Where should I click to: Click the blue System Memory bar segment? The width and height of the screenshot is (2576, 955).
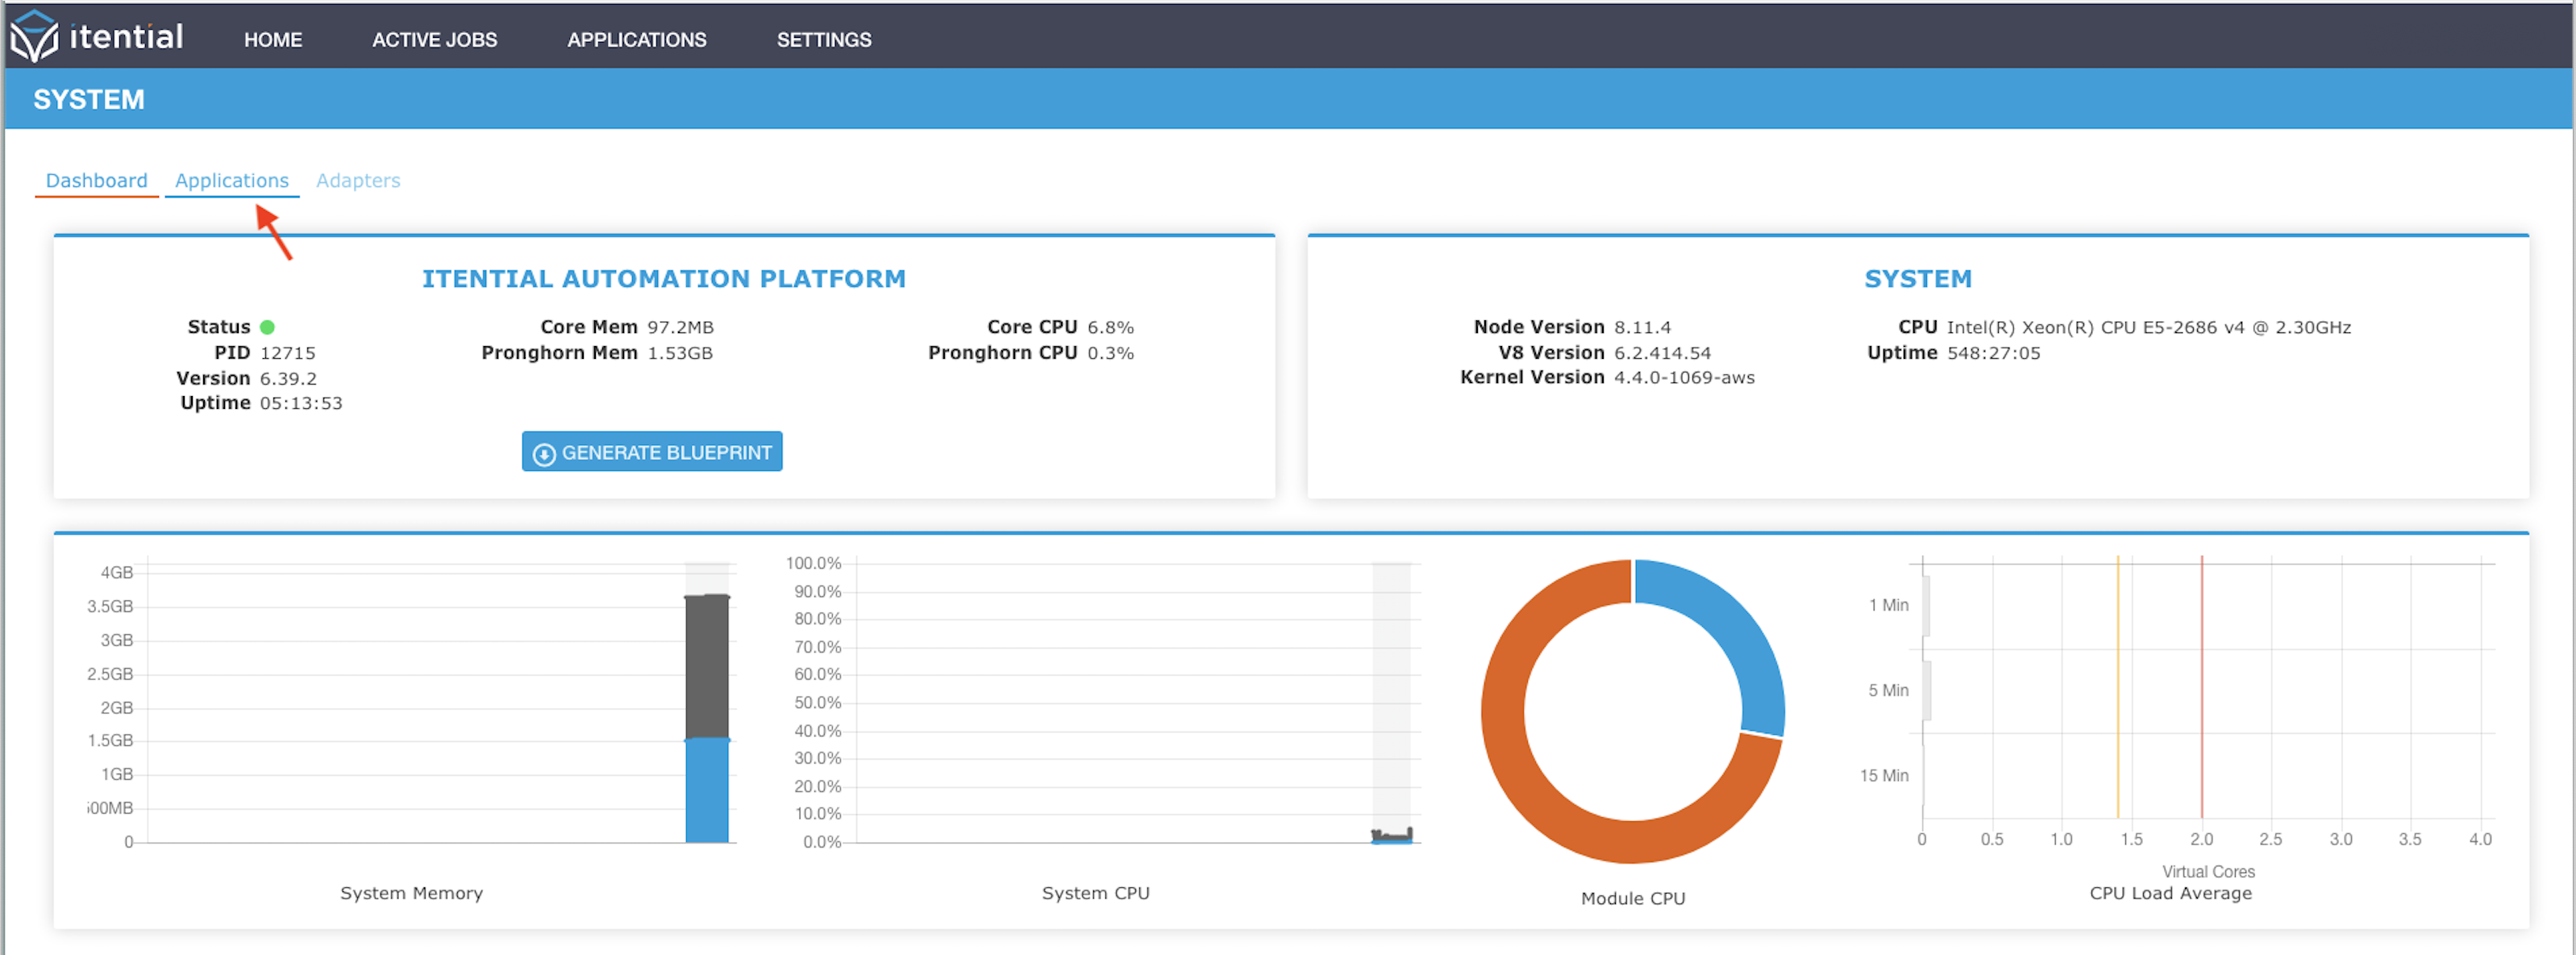click(x=707, y=791)
